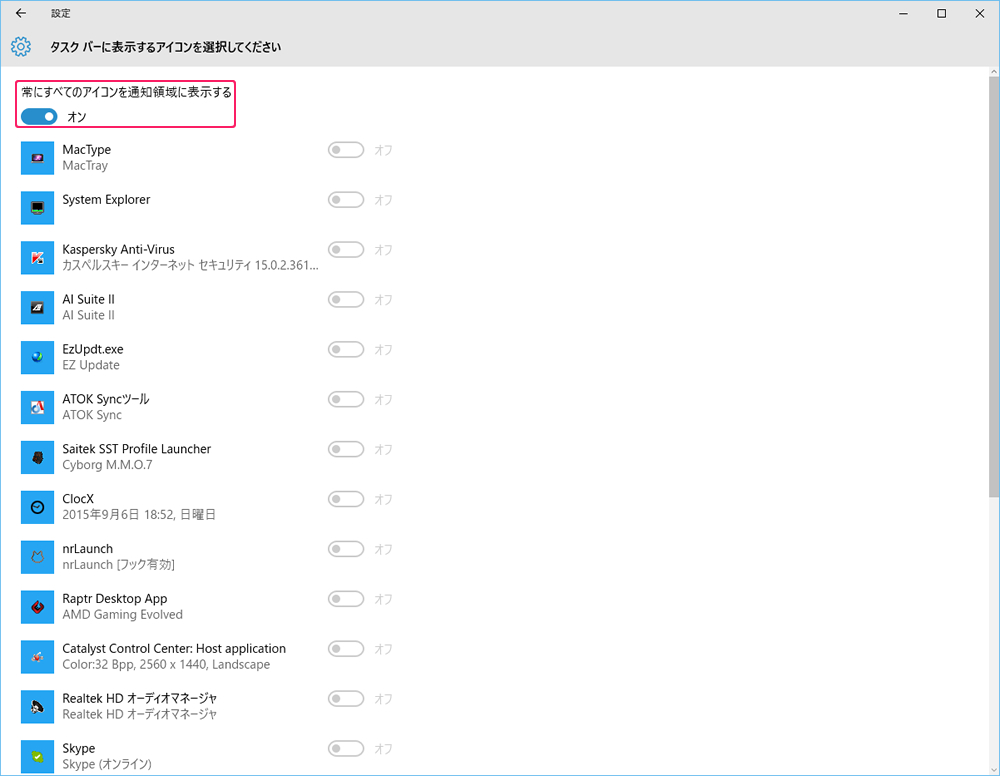Toggle the nrLaunch switch

346,549
